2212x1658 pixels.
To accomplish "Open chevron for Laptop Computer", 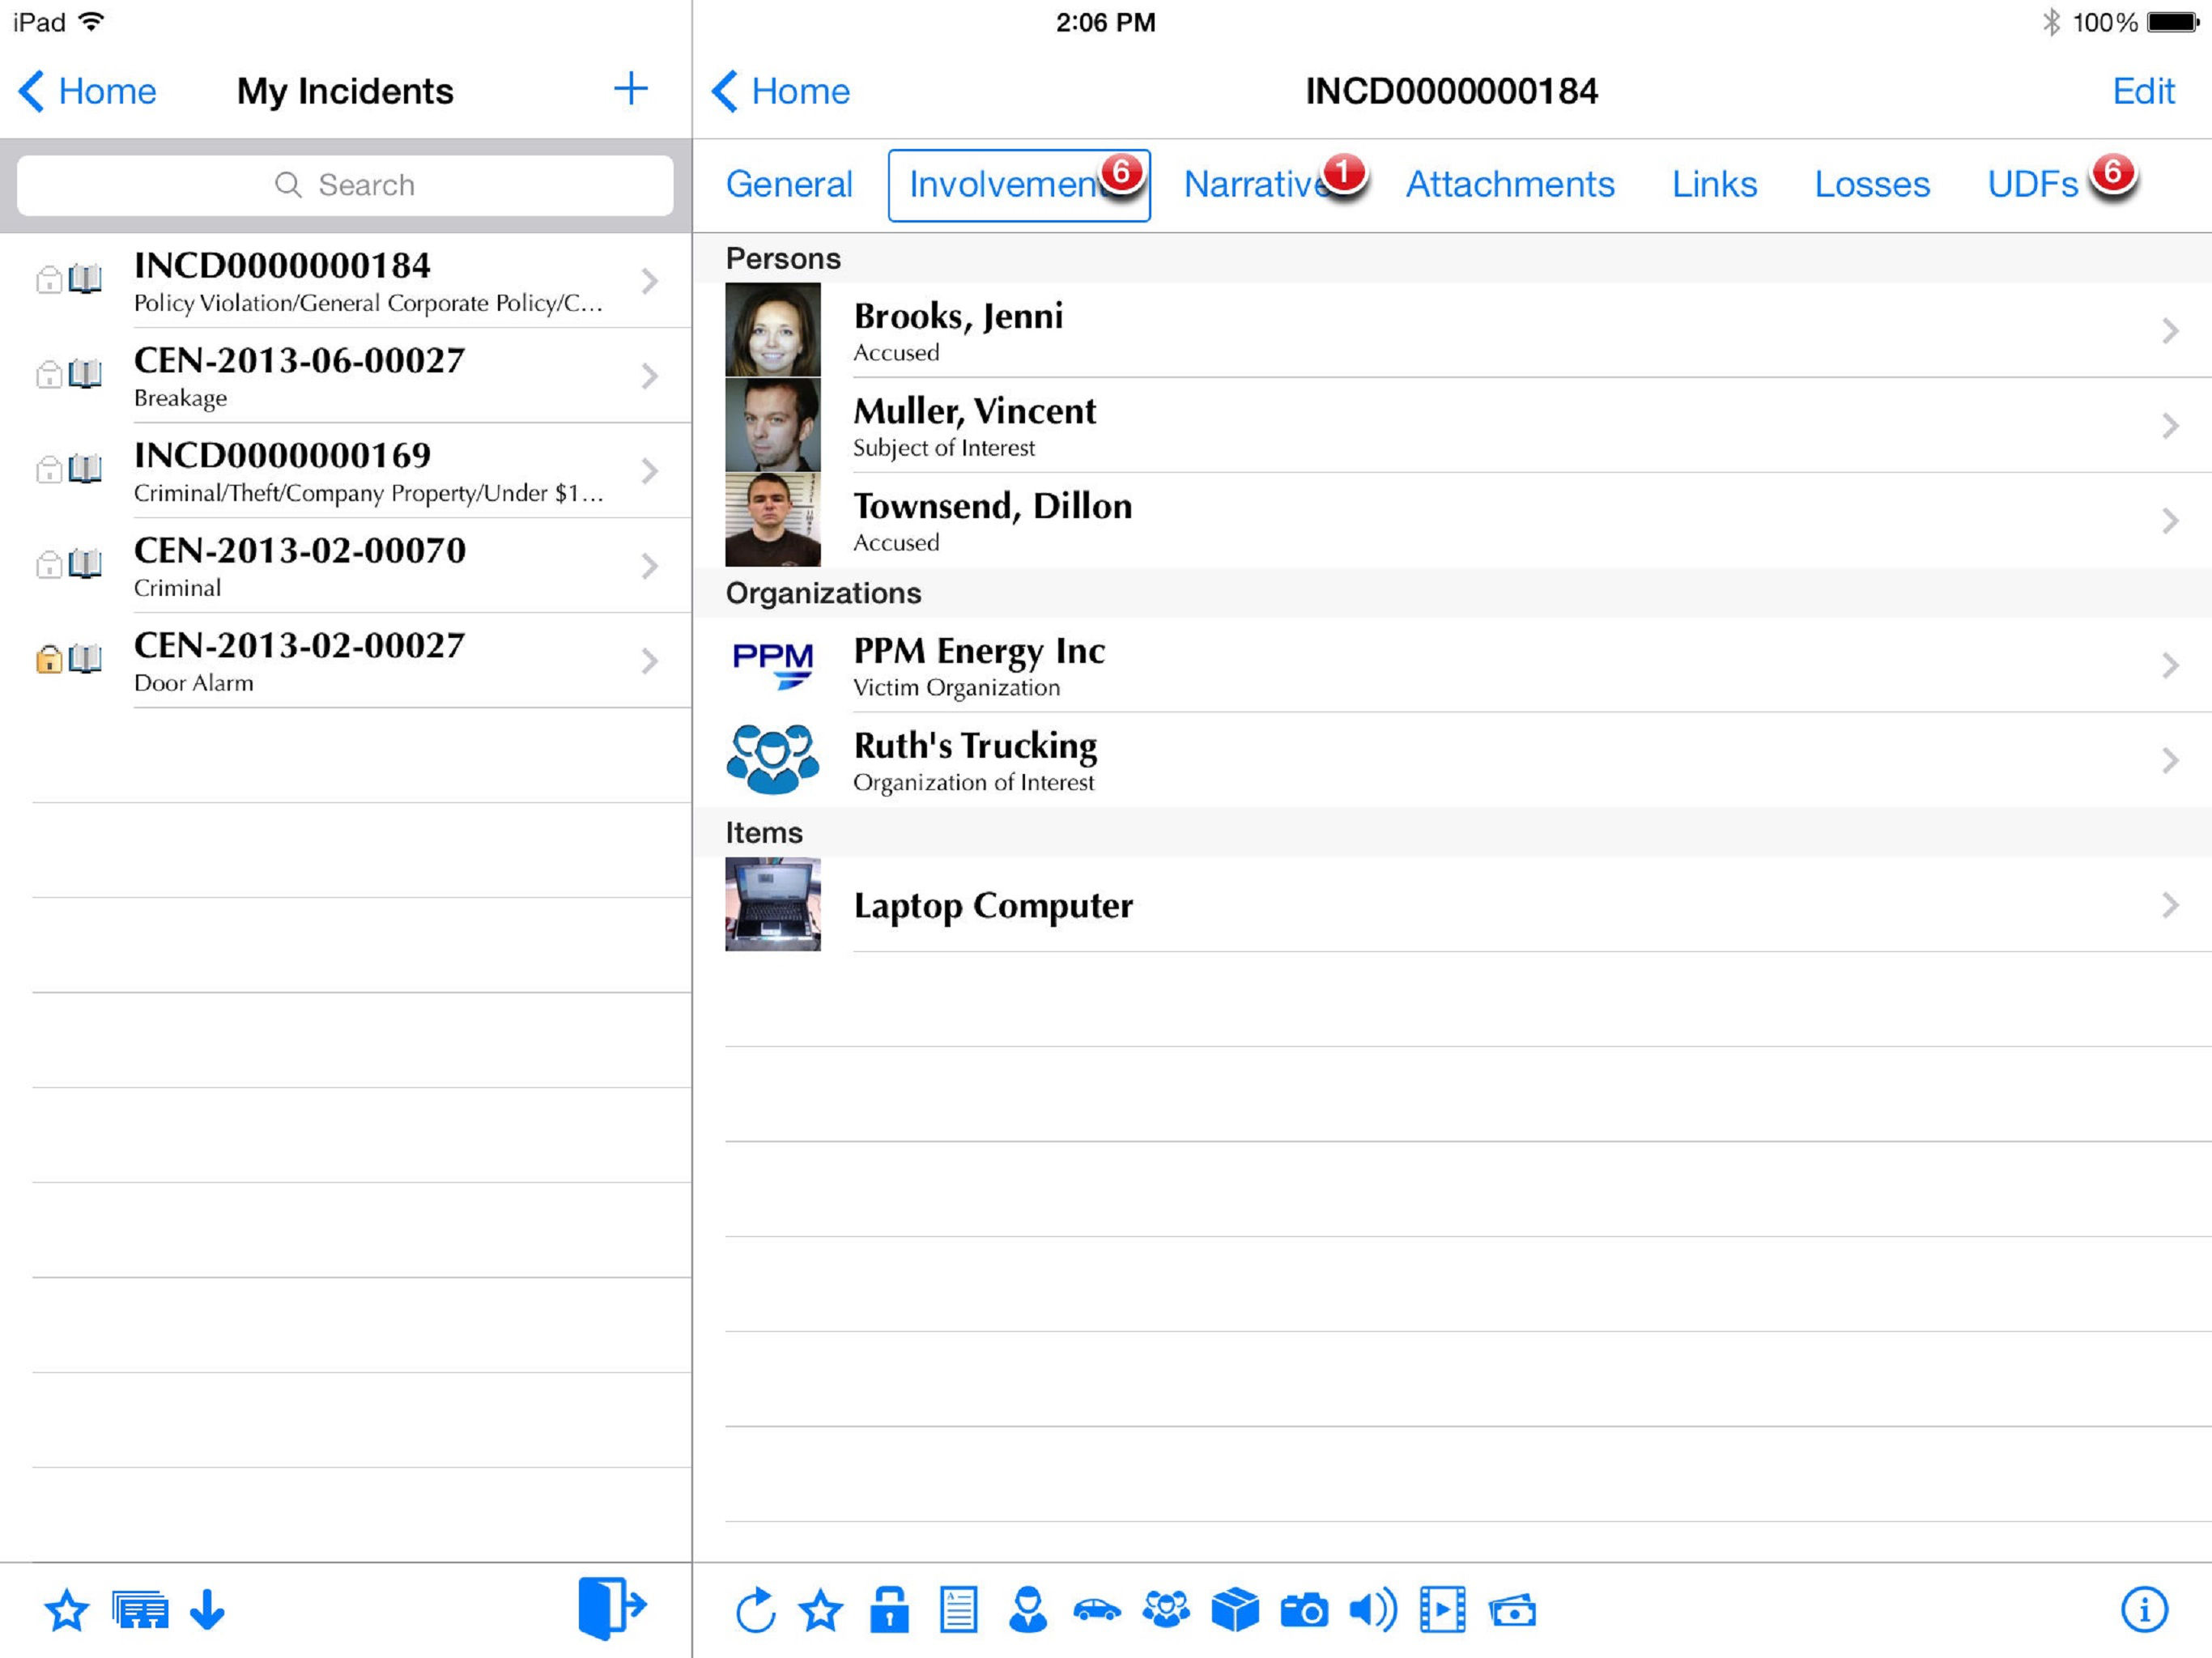I will [x=2170, y=905].
